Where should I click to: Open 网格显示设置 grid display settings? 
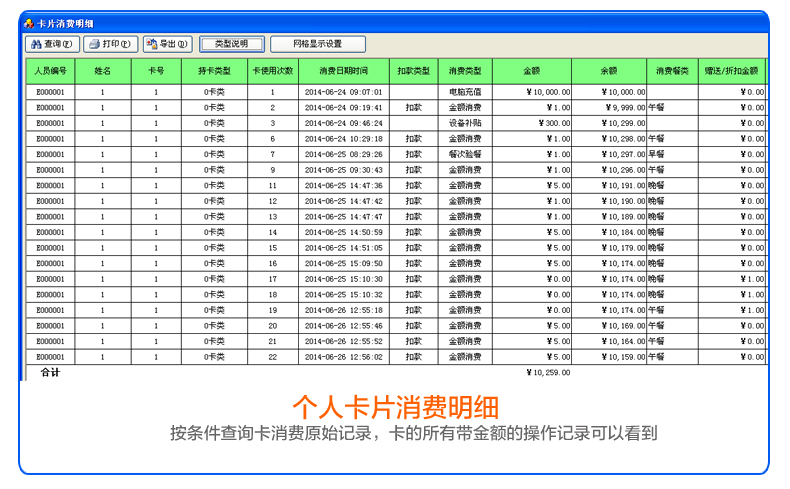click(x=317, y=44)
